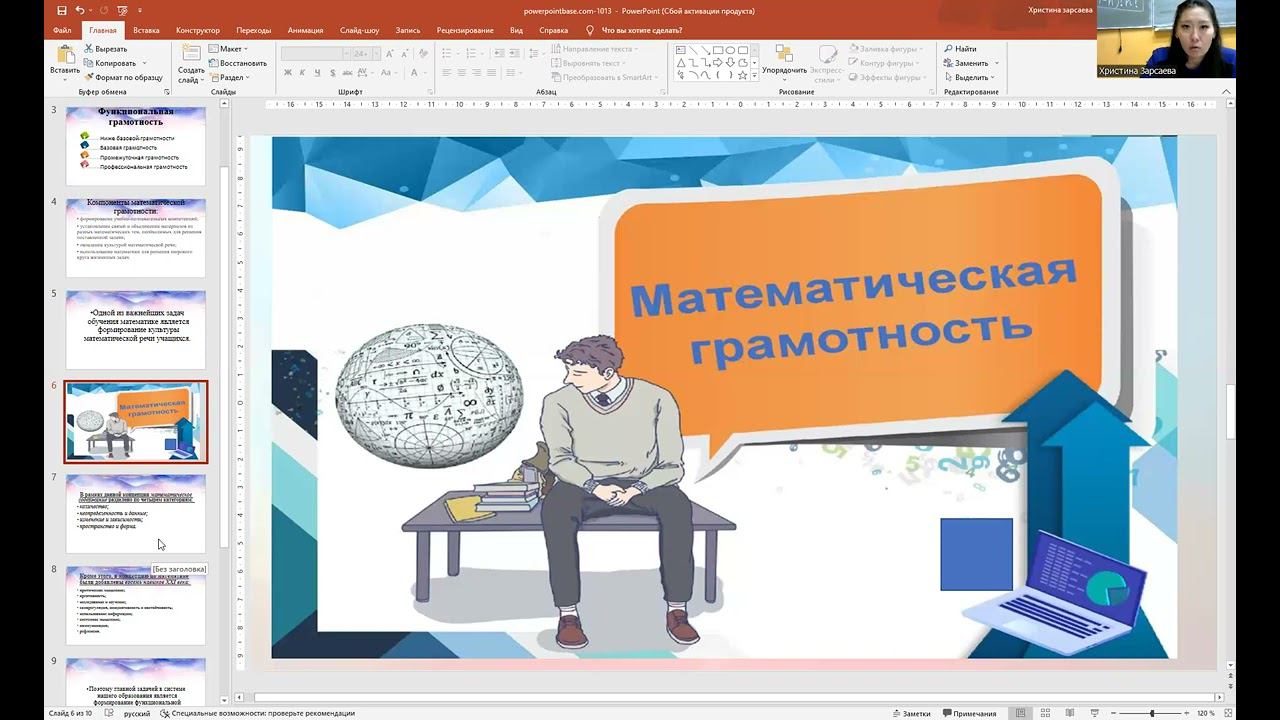Open accessibility check in status bar
Screen dimensions: 1280x720
[x=257, y=714]
